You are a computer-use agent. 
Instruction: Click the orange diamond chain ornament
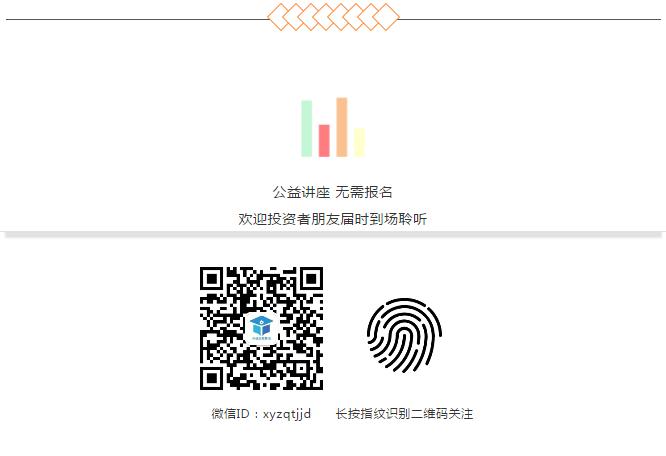coord(333,17)
